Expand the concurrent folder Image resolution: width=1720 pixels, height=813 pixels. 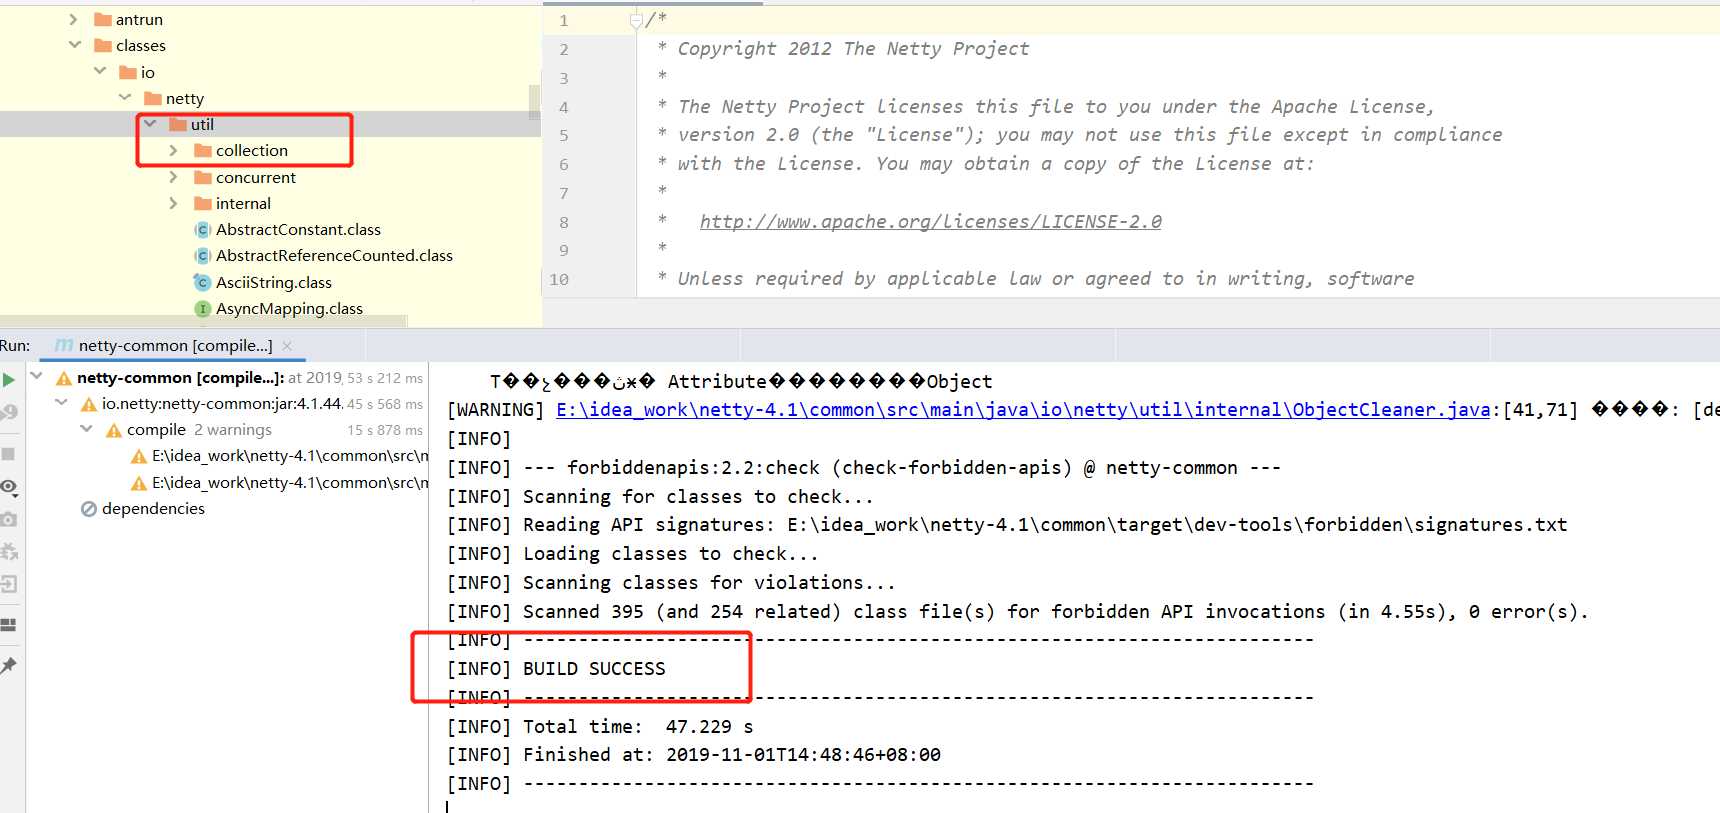174,177
